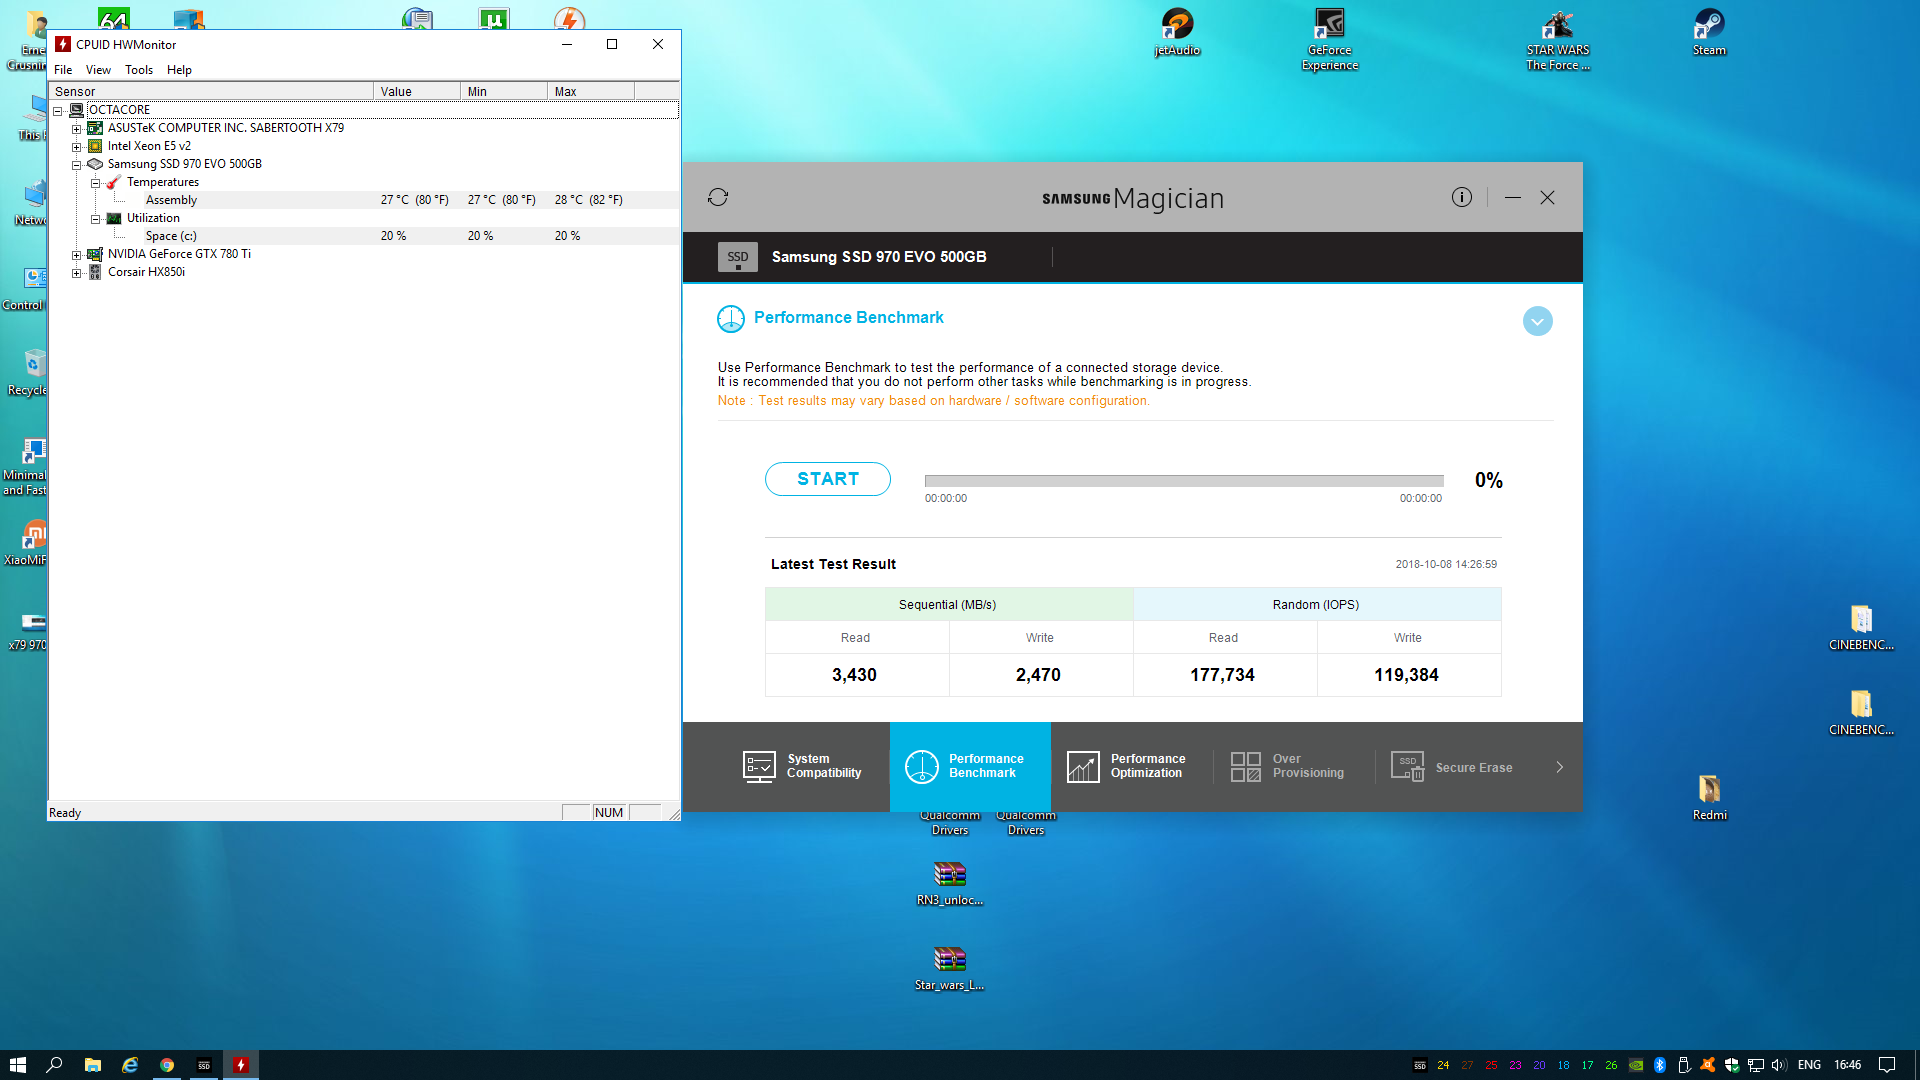Open the Steam desktop icon
1920x1080 pixels.
click(1709, 32)
